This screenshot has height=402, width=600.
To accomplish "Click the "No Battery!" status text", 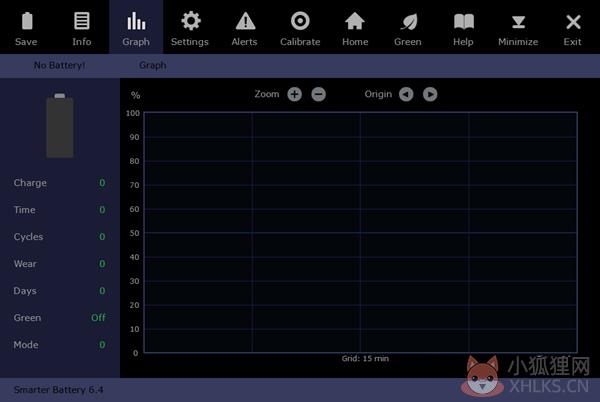I will pos(59,65).
